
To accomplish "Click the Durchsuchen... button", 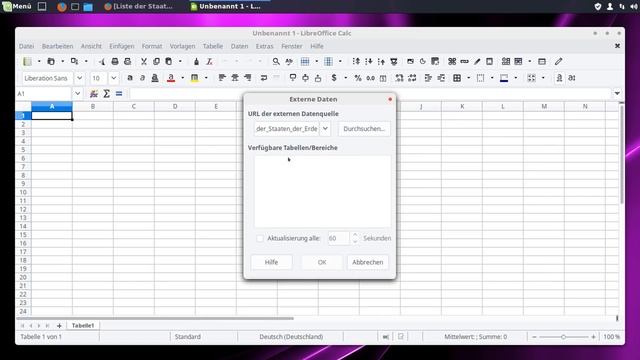I will (364, 129).
